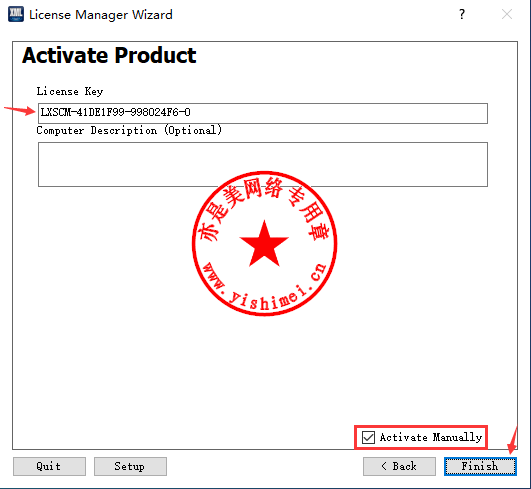Click the red arrow pointing at Finish button
This screenshot has width=531, height=489.
pos(513,440)
